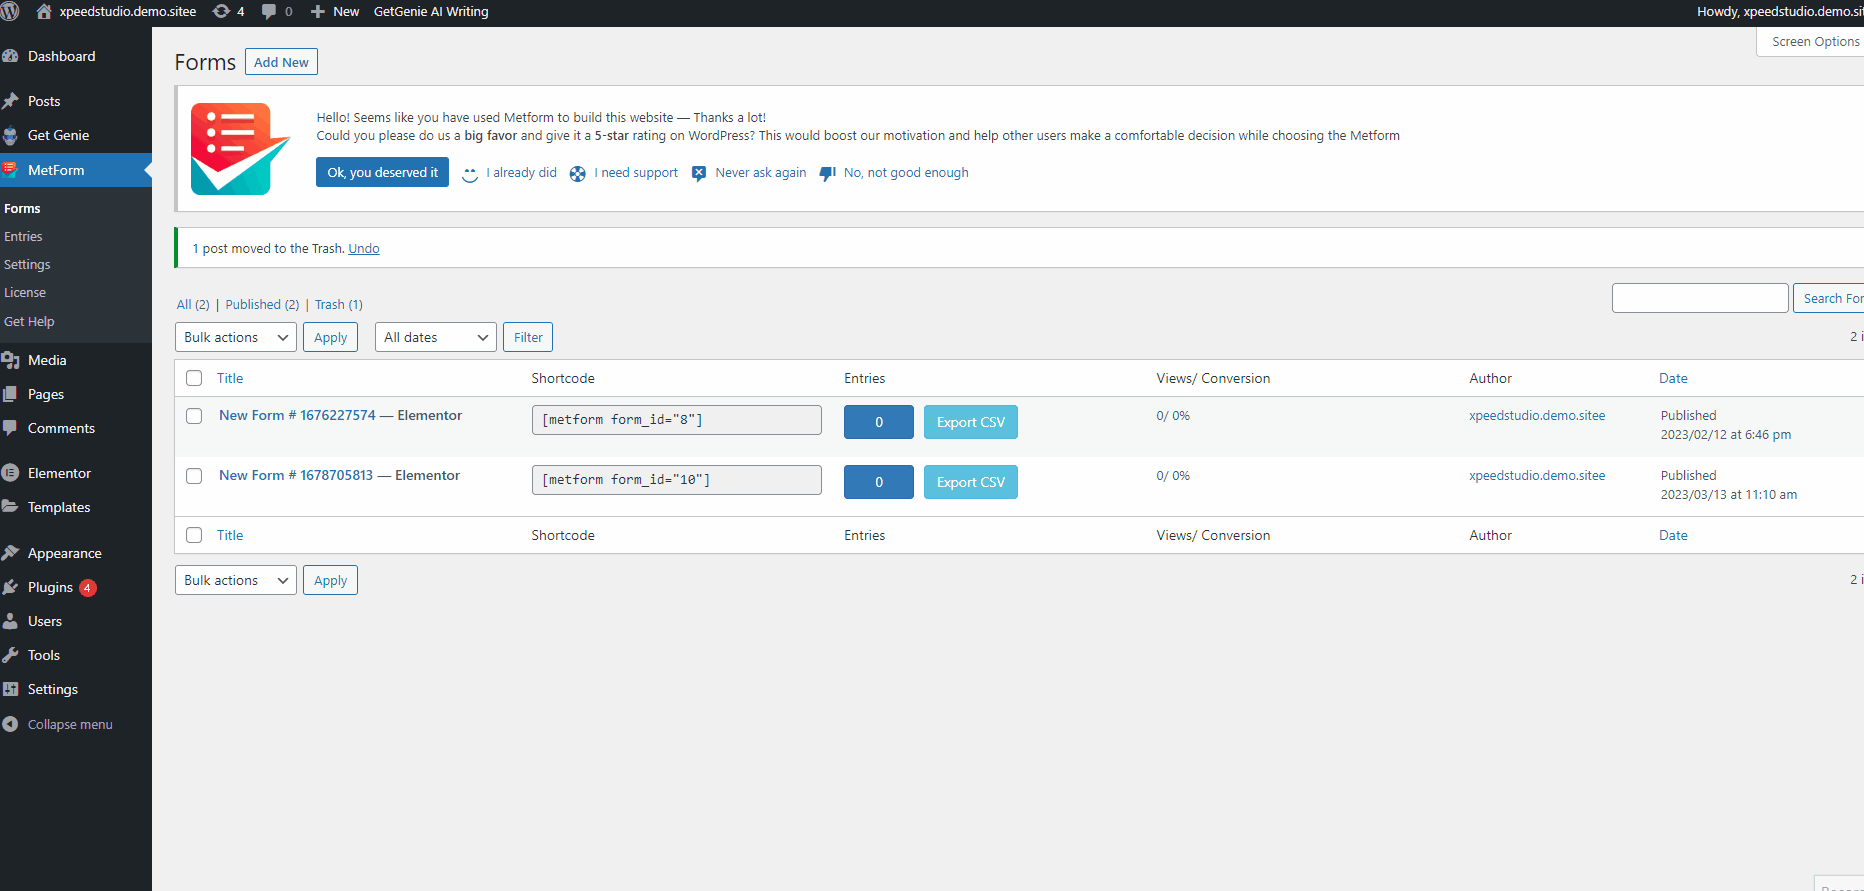Show All (2) forms view
This screenshot has width=1864, height=891.
tap(193, 304)
